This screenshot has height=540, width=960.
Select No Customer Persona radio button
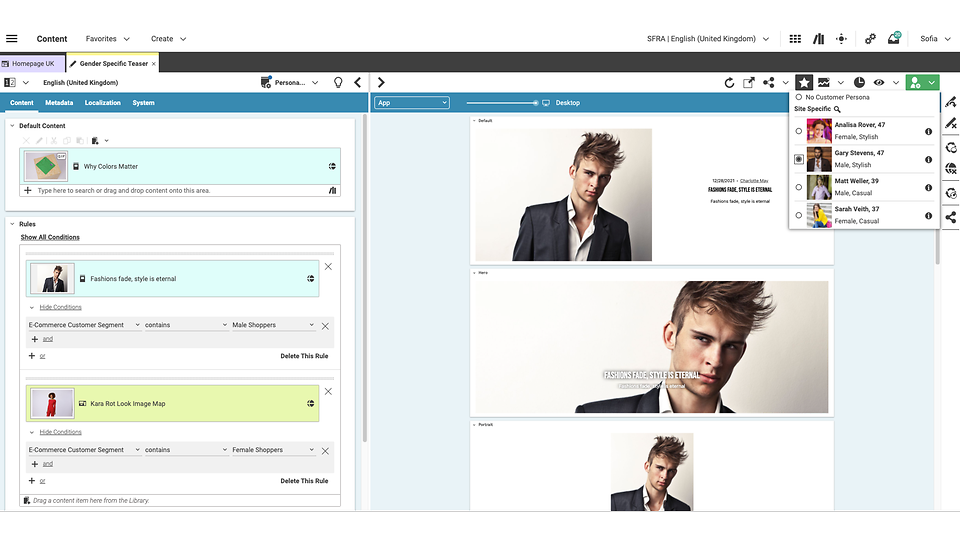(798, 97)
